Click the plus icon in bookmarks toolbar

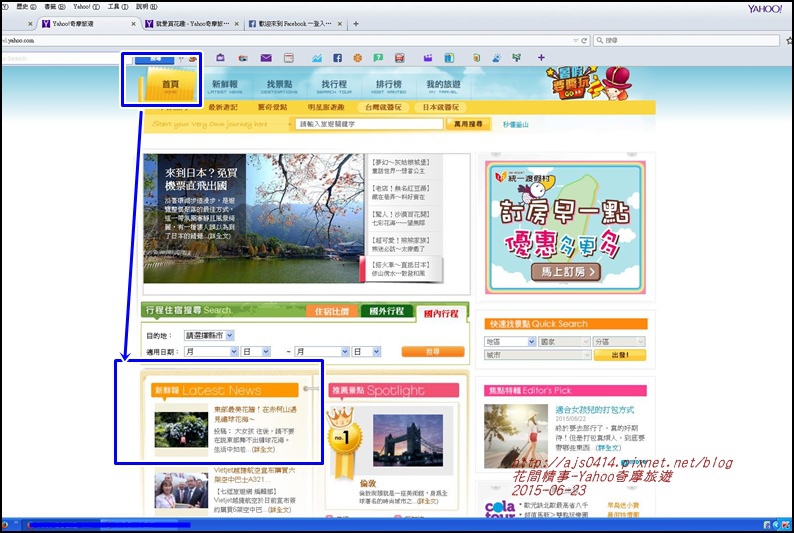541,58
